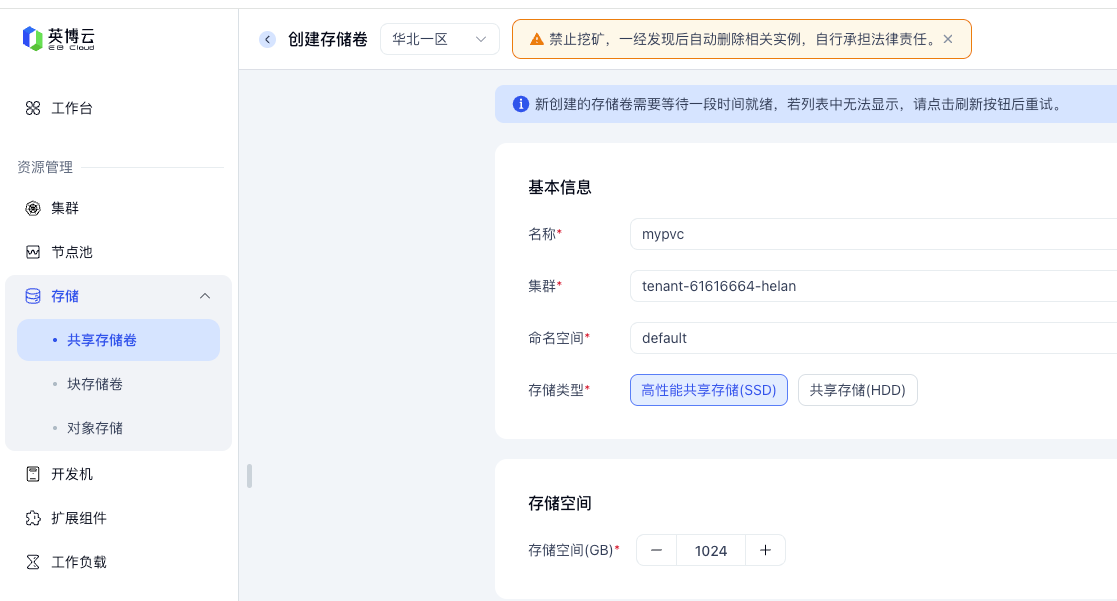Select 高性能共享存储(SSD) storage type
The width and height of the screenshot is (1117, 601).
pos(708,390)
